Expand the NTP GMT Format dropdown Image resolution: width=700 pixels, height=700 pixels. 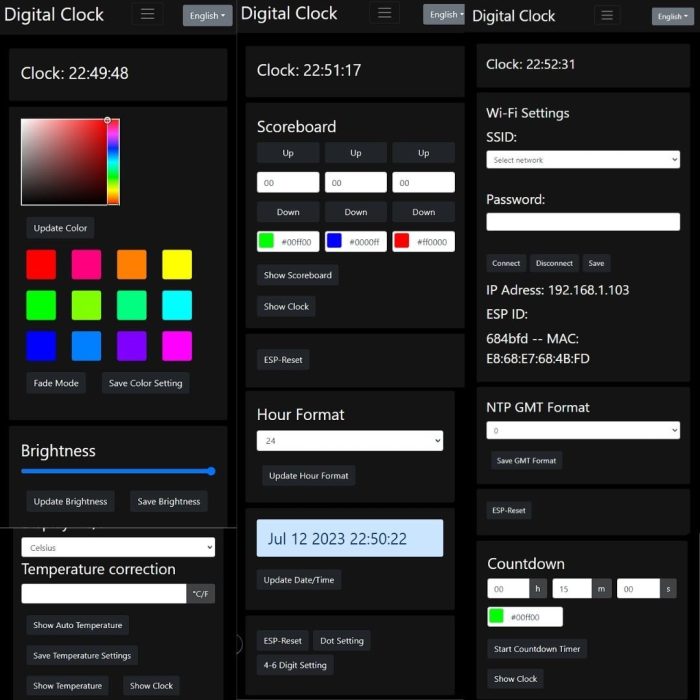583,430
